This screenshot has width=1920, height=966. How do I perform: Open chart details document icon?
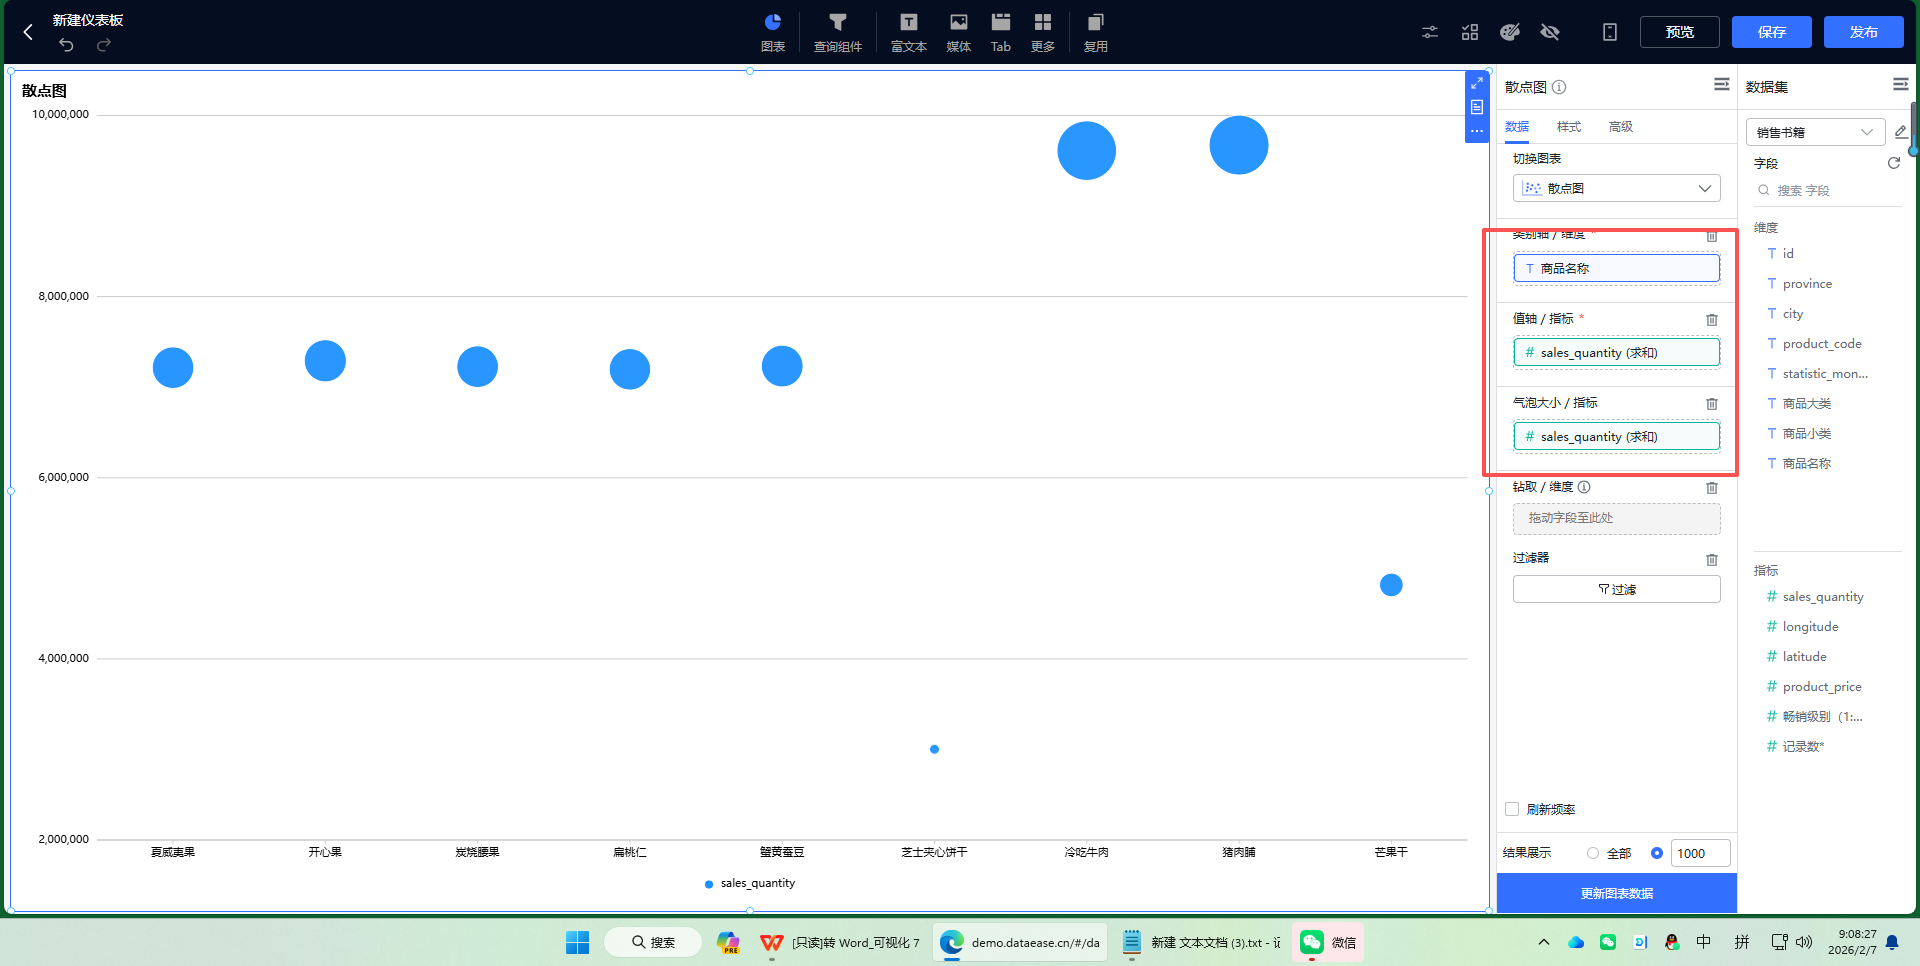pyautogui.click(x=1477, y=107)
